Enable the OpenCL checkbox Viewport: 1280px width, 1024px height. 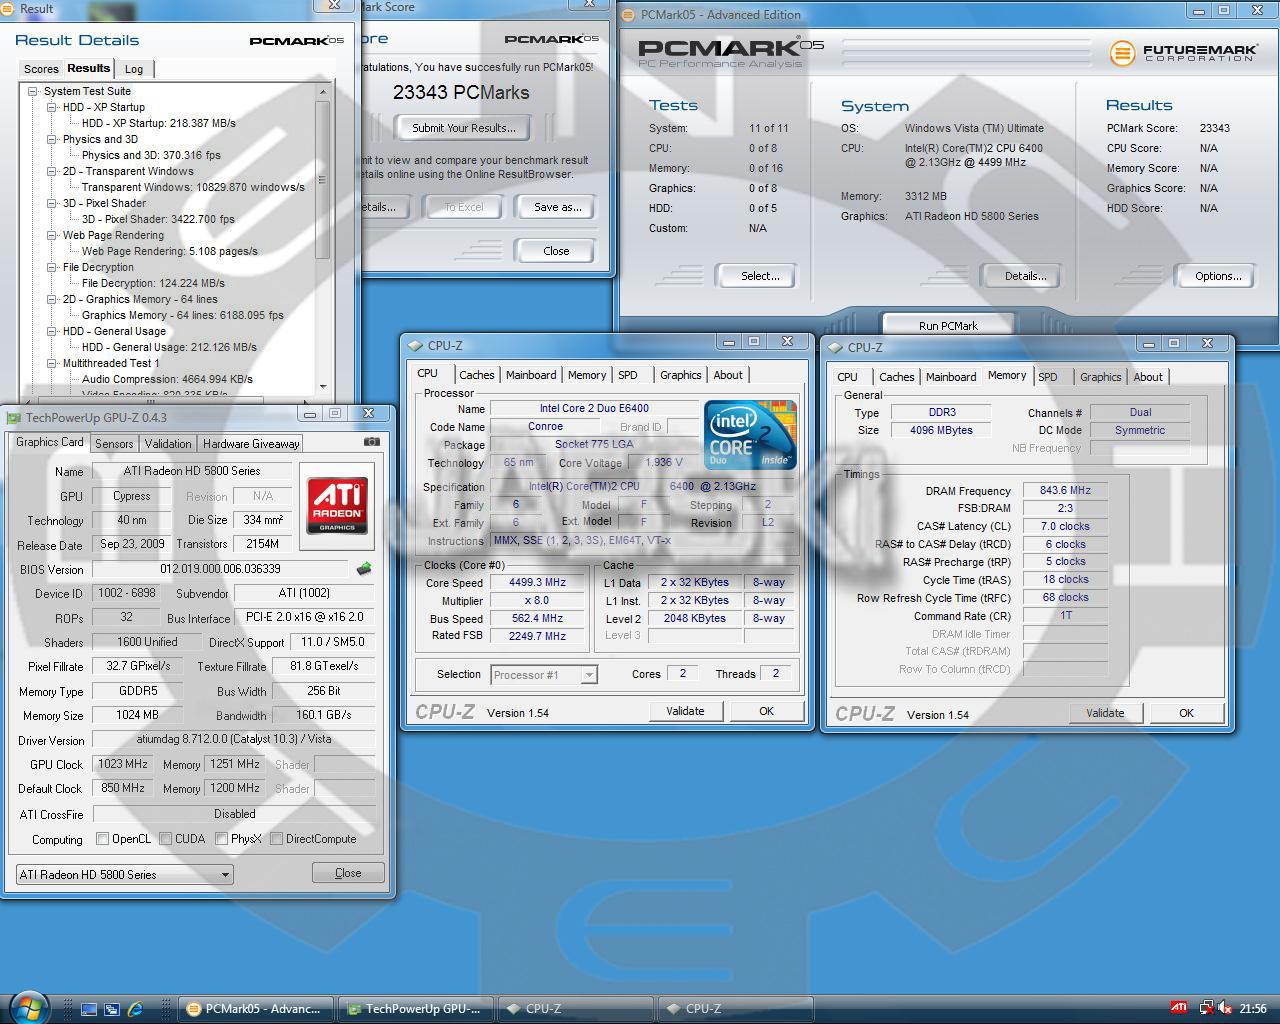102,839
